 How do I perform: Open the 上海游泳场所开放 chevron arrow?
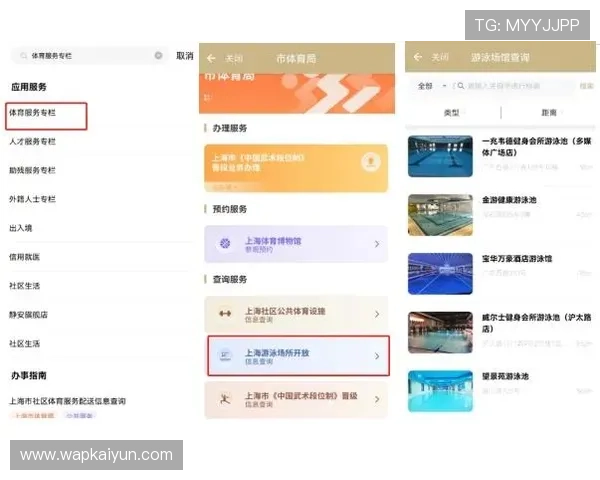[x=377, y=356]
